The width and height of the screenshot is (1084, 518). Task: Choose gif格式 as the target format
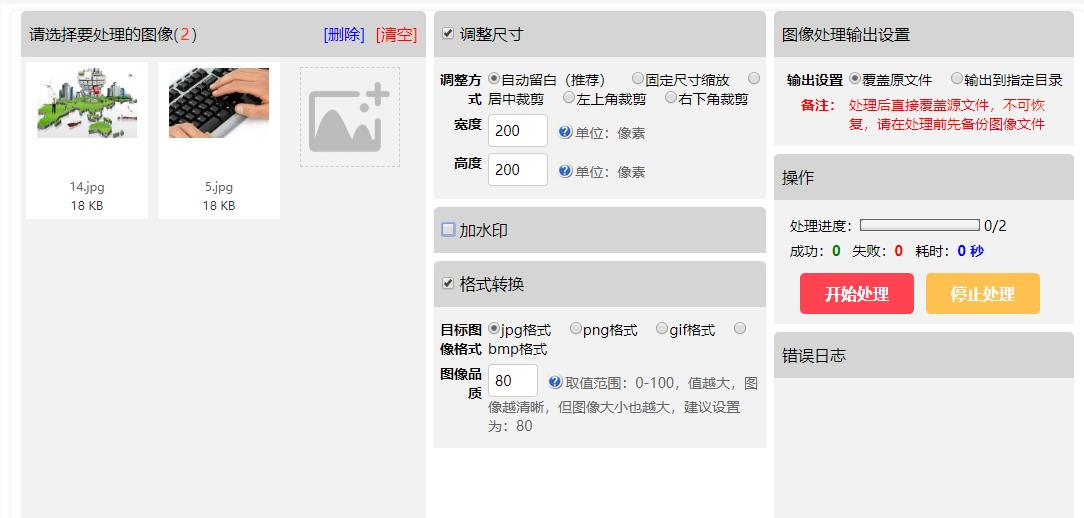(x=662, y=328)
